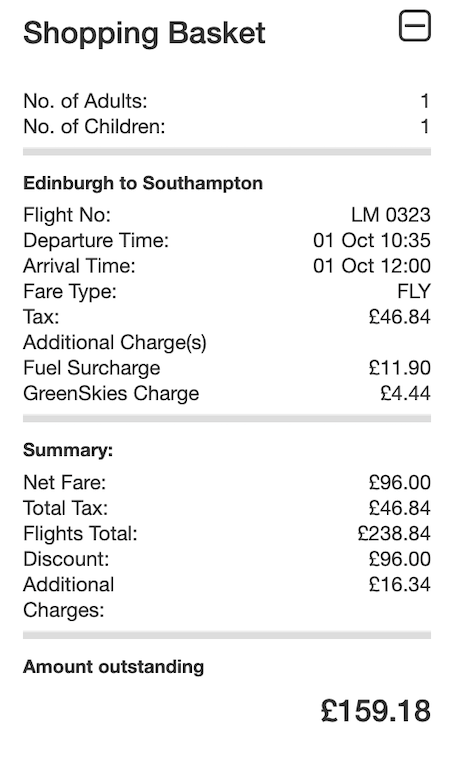The image size is (454, 758).
Task: Click the £4.44 GreenSkies amount
Action: tap(405, 393)
